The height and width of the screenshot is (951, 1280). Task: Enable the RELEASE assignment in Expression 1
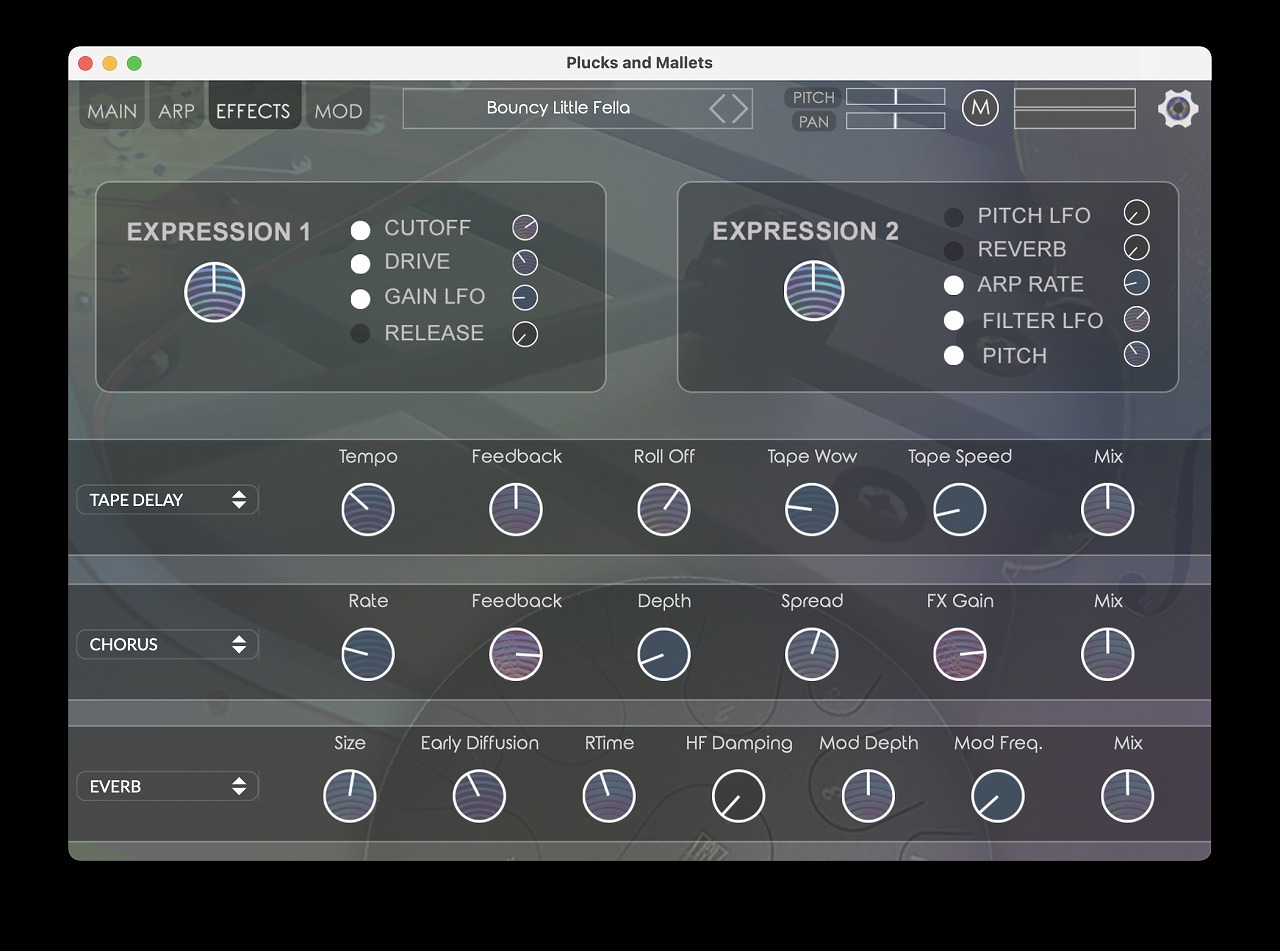(361, 334)
